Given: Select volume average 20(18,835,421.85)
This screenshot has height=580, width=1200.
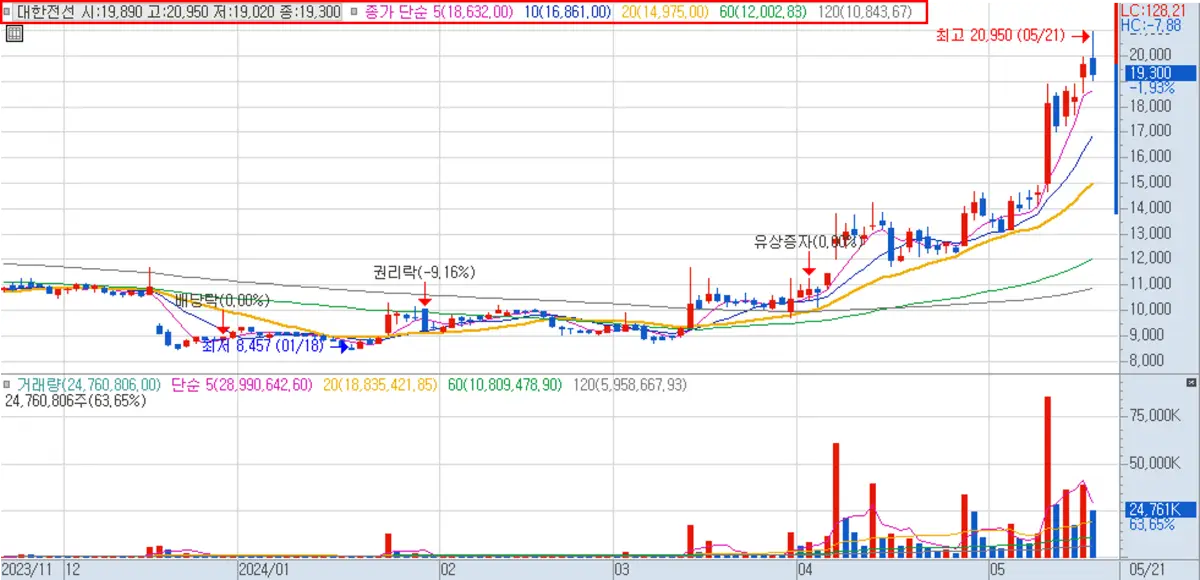Looking at the screenshot, I should tap(382, 384).
